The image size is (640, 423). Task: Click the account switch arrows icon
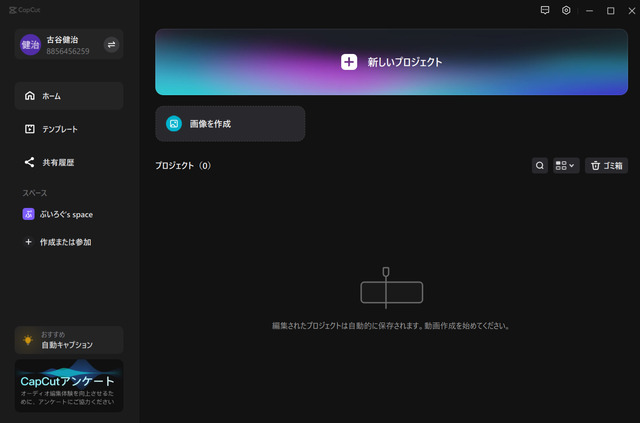(x=111, y=45)
